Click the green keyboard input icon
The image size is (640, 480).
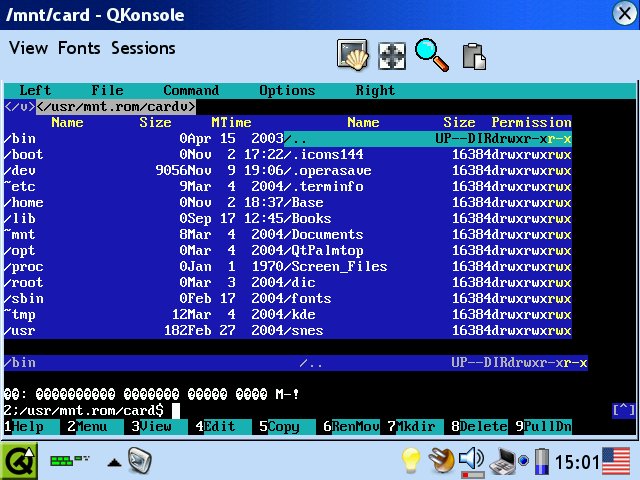pyautogui.click(x=69, y=461)
